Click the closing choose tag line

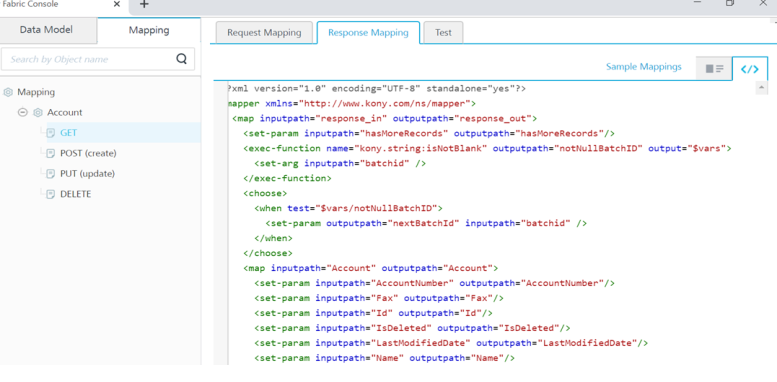point(268,253)
